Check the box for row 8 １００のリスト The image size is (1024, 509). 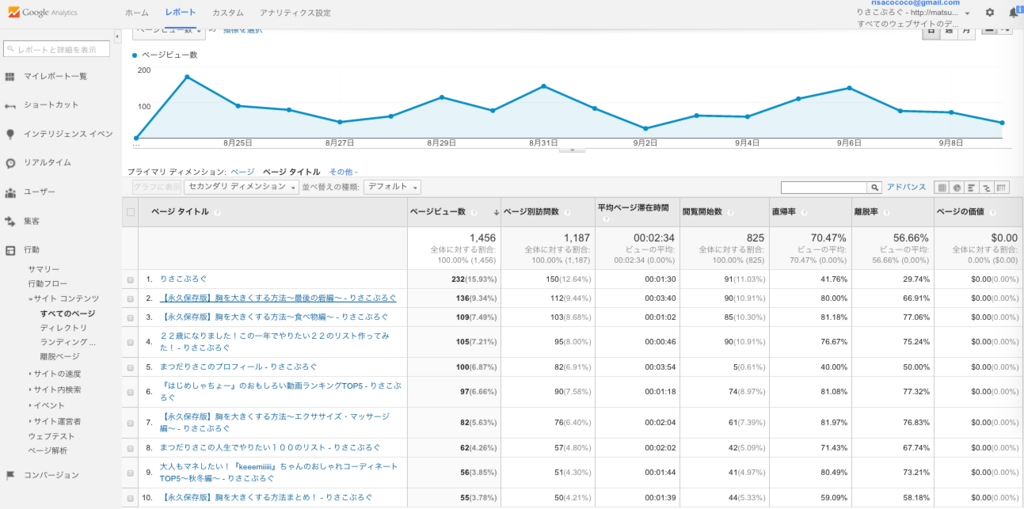coord(131,448)
